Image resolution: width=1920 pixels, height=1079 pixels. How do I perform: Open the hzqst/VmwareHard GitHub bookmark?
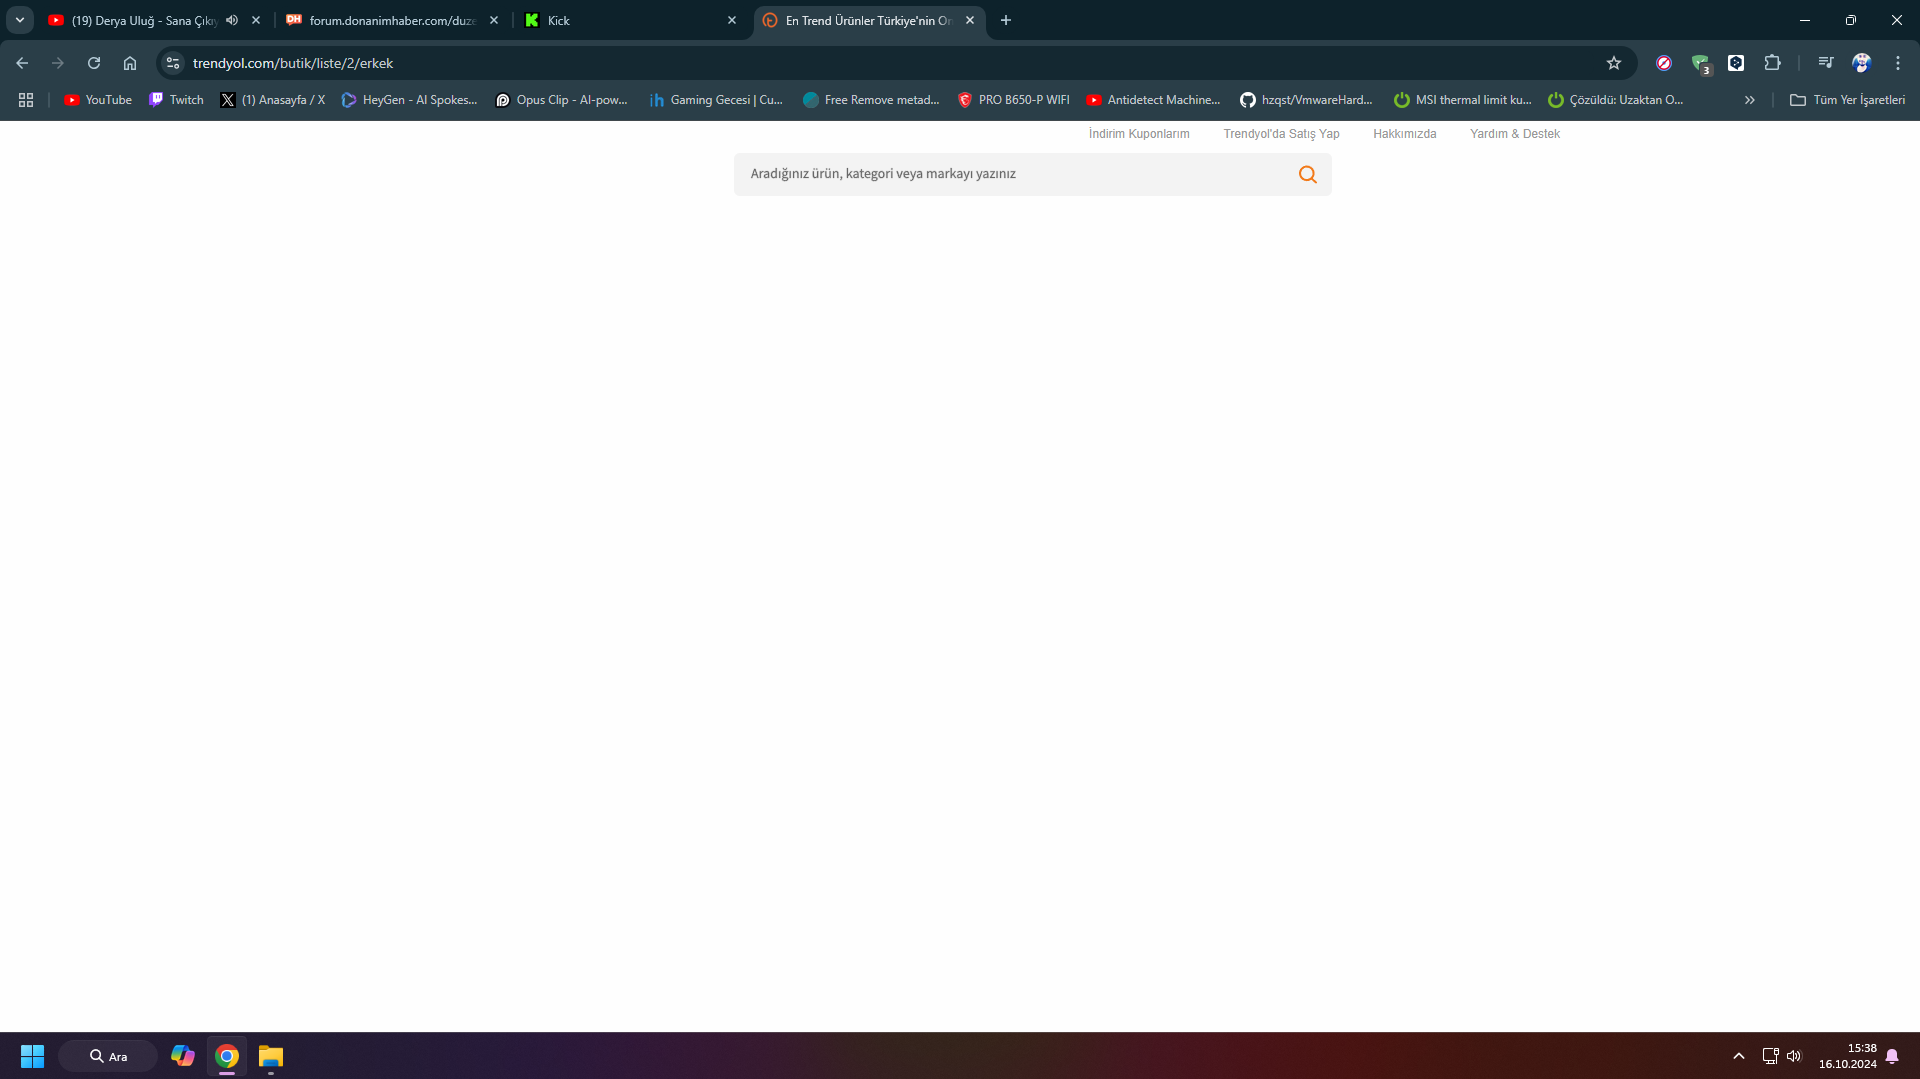click(1306, 100)
